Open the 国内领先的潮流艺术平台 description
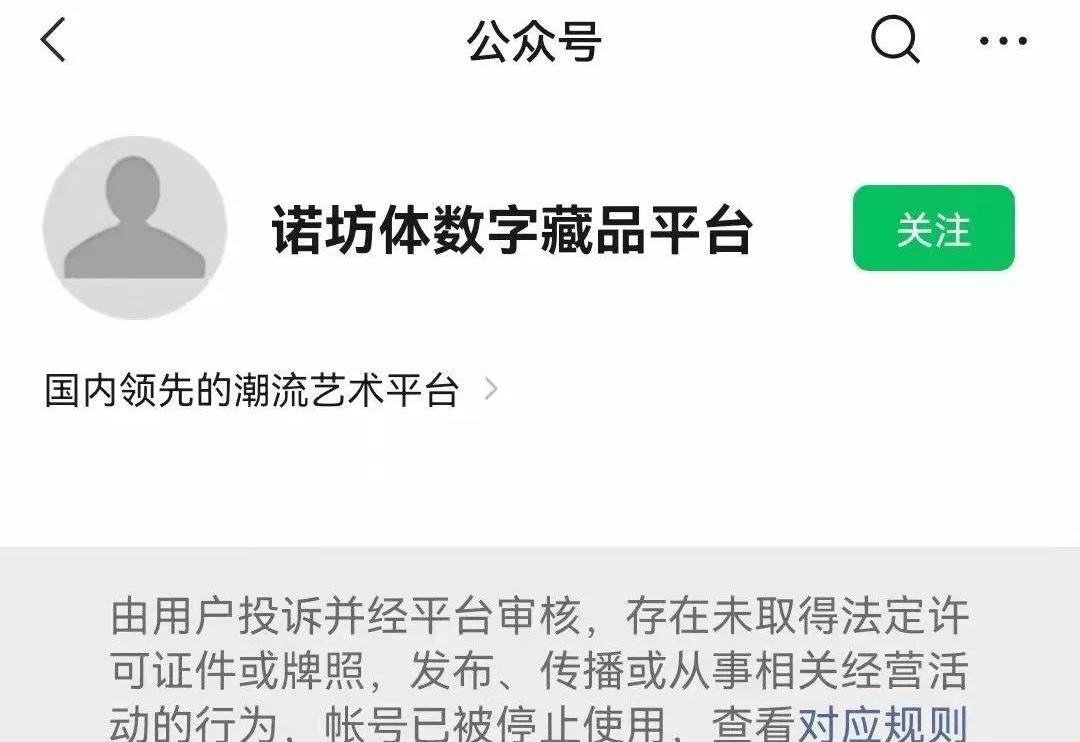The width and height of the screenshot is (1080, 742). tap(251, 390)
